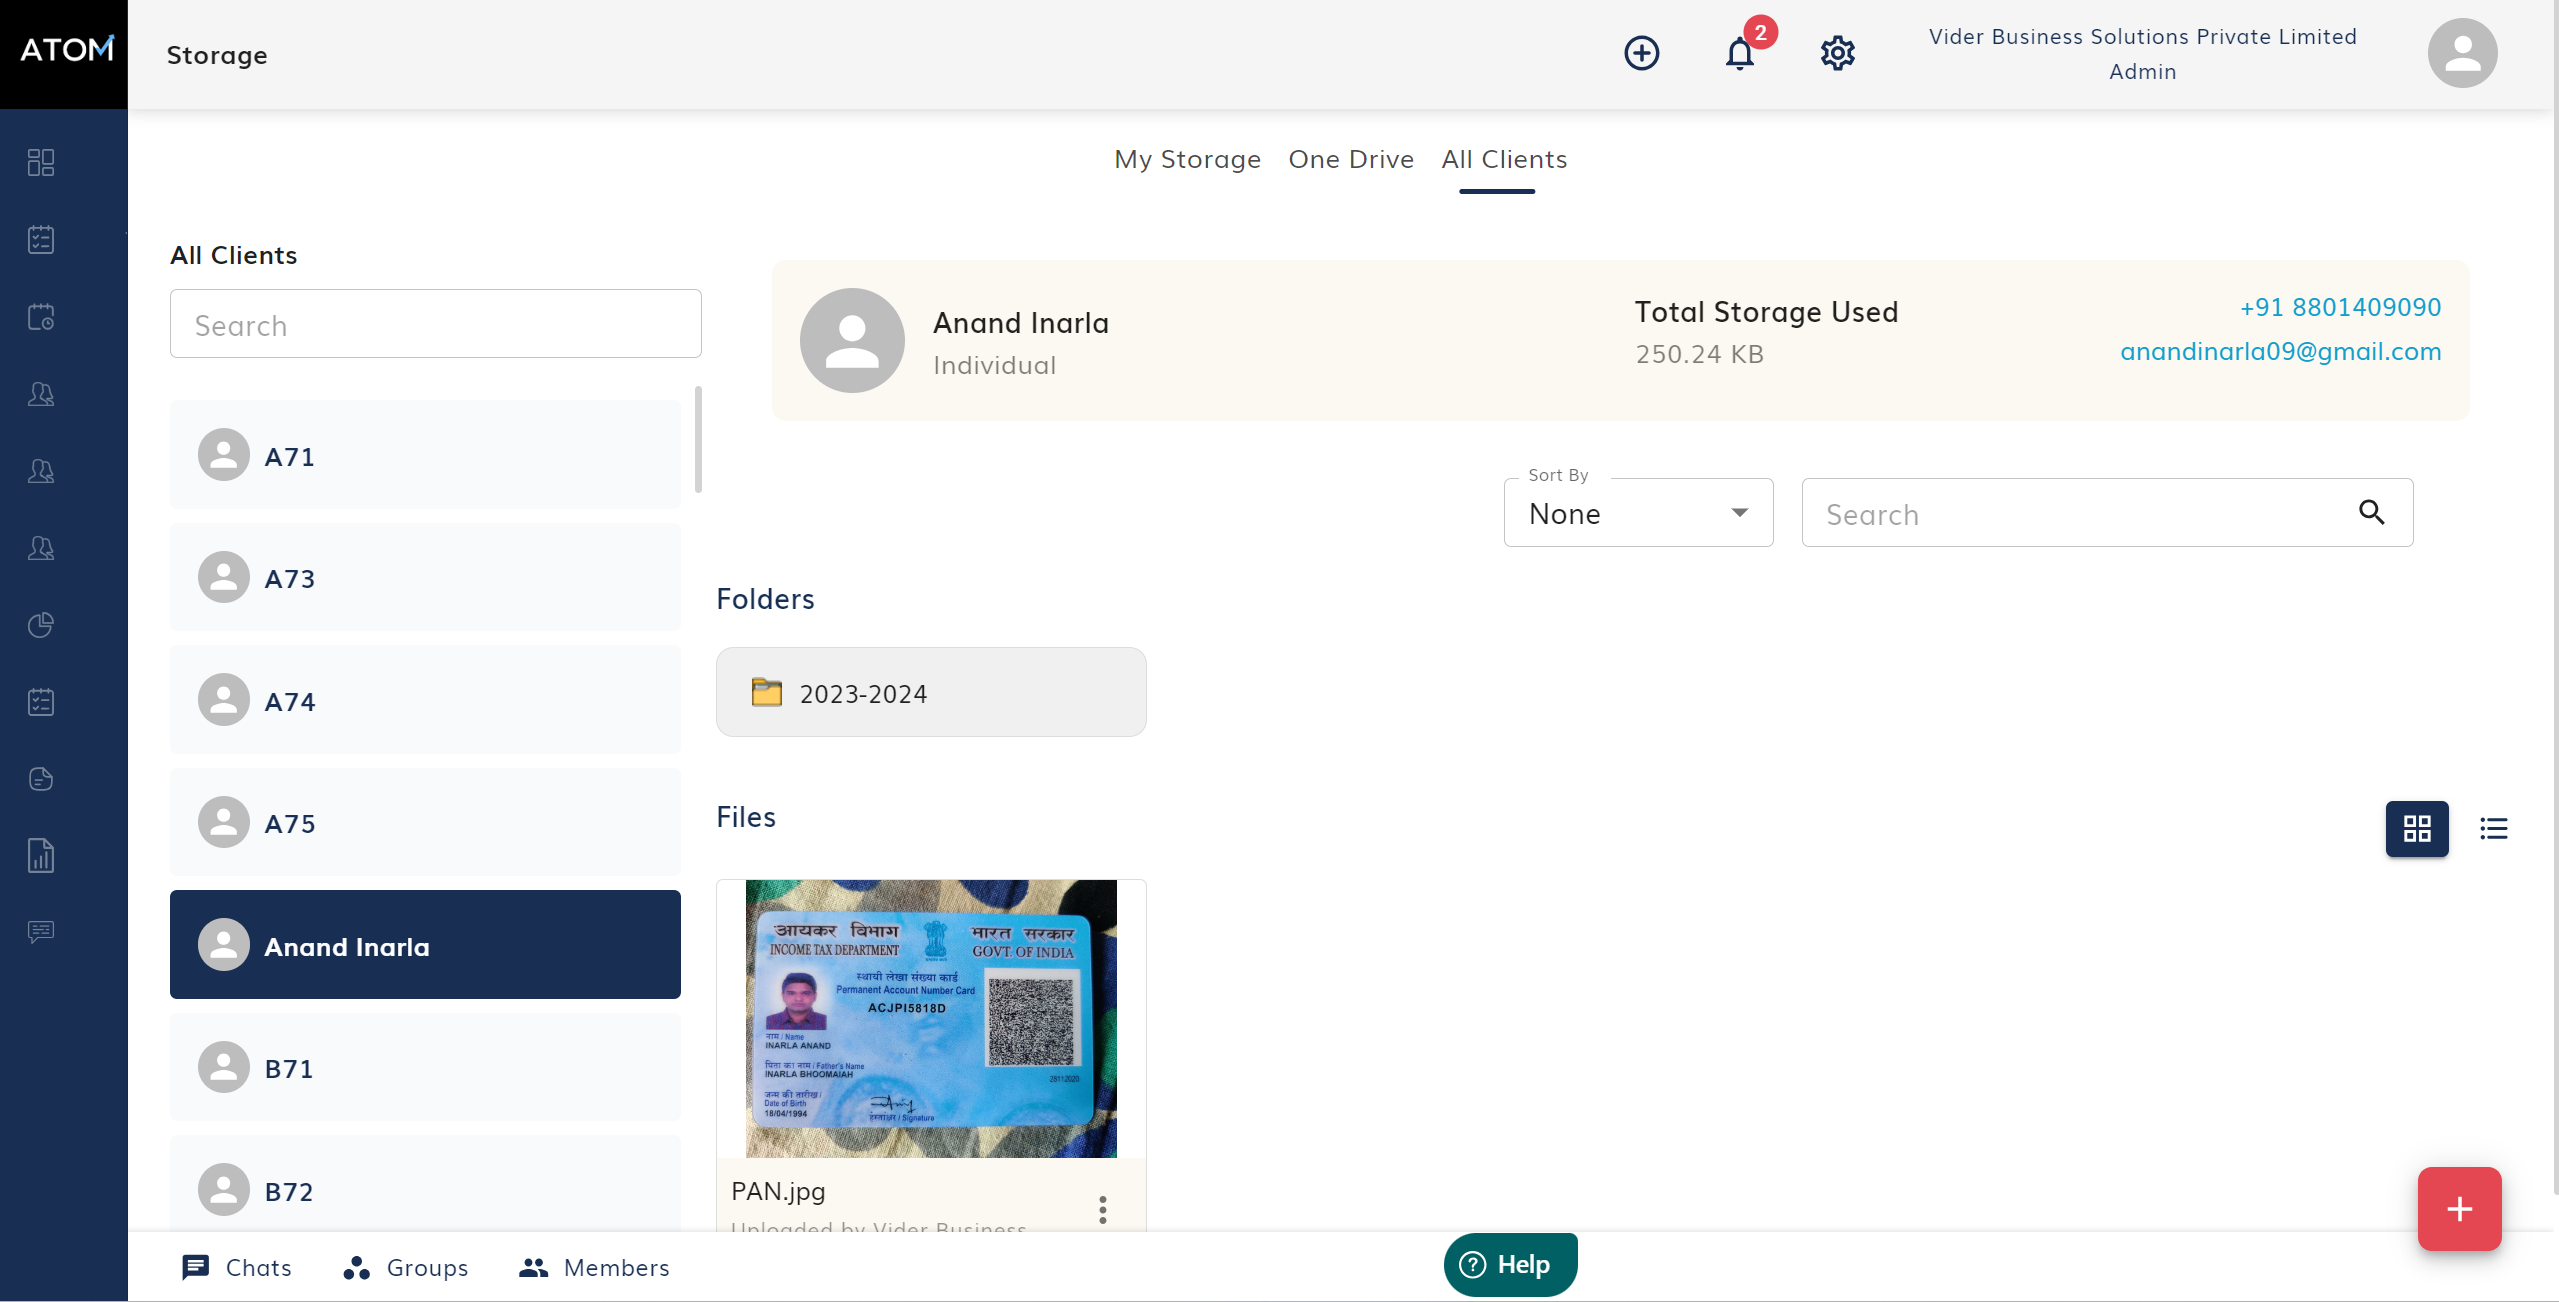Viewport: 2559px width, 1302px height.
Task: Click the pie chart icon in sidebar
Action: pyautogui.click(x=41, y=625)
